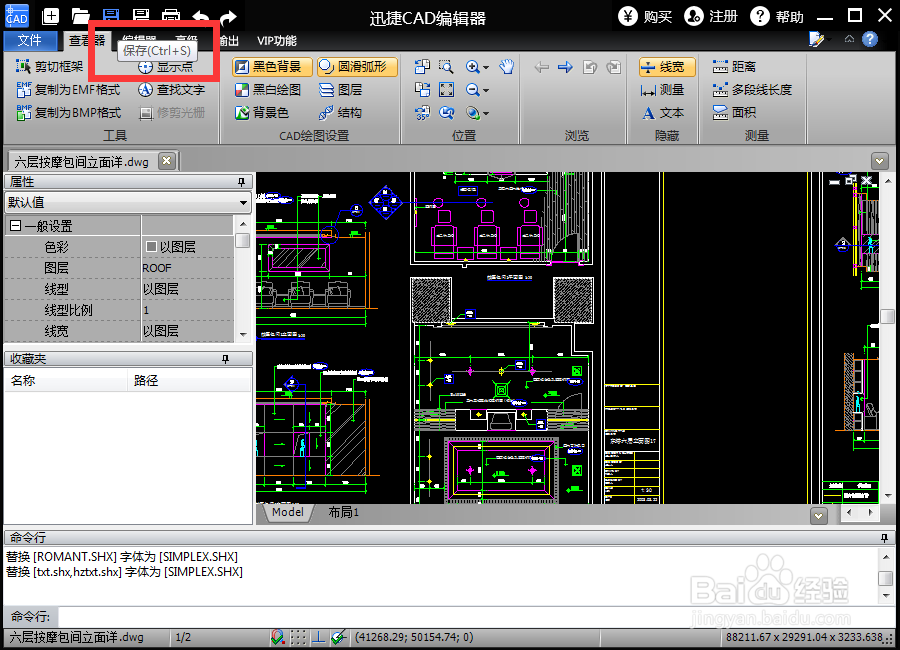
Task: Open 距离 distance measuring tool
Action: click(734, 67)
